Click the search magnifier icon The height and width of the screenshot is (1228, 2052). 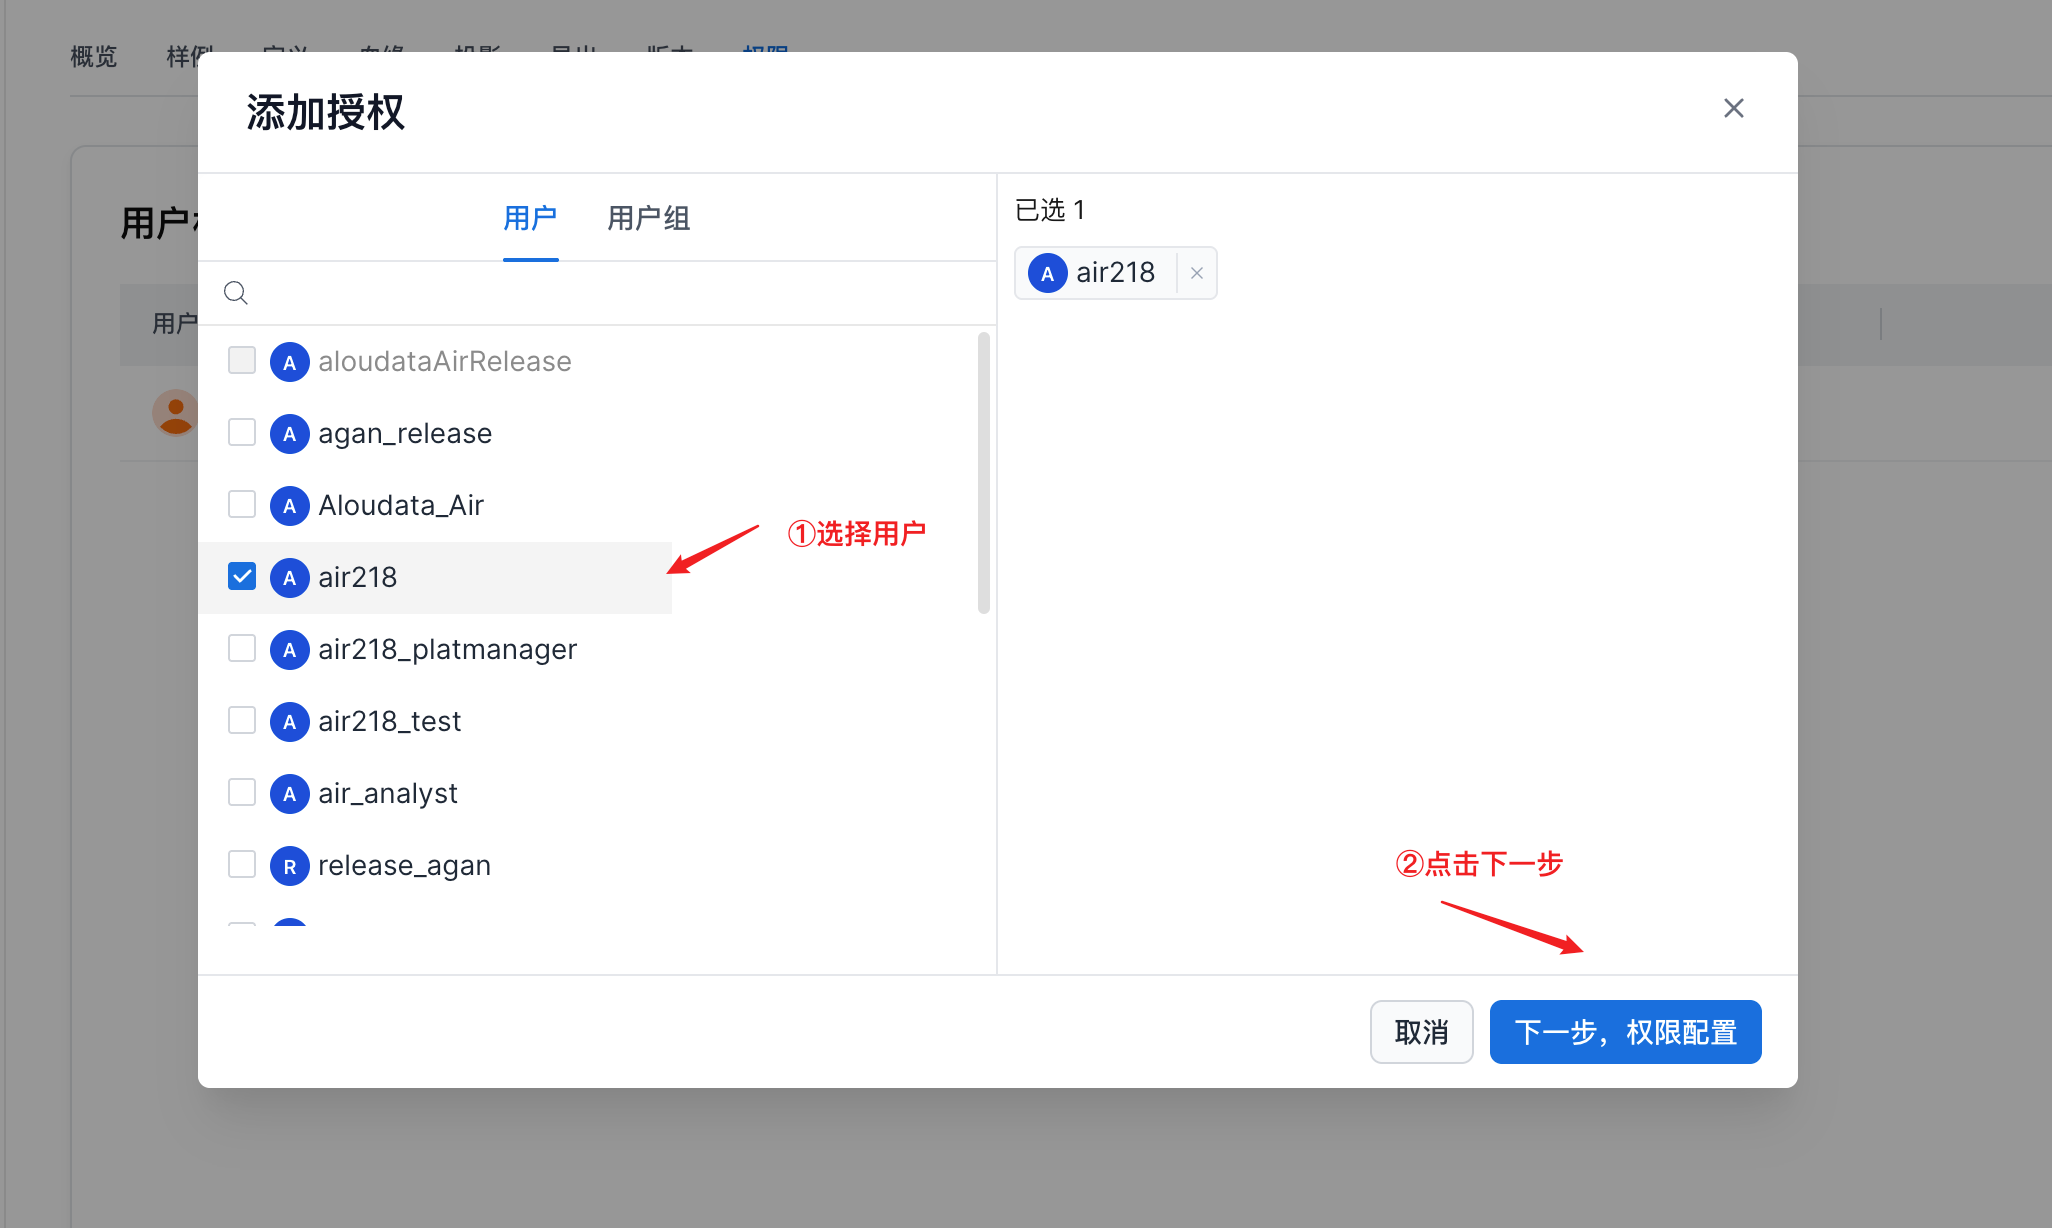(236, 293)
